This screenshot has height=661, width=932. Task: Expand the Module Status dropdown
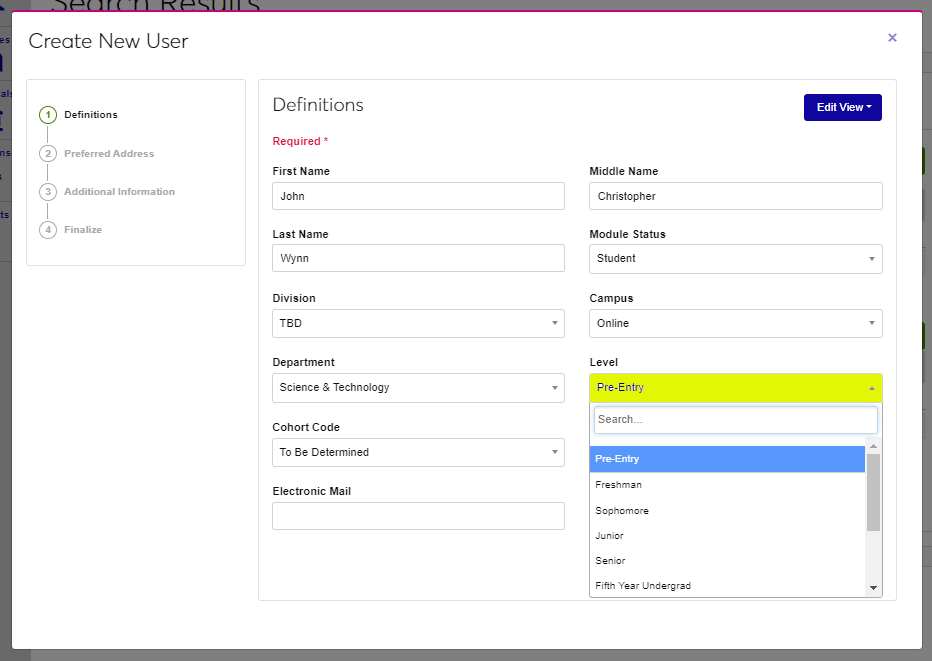[735, 259]
